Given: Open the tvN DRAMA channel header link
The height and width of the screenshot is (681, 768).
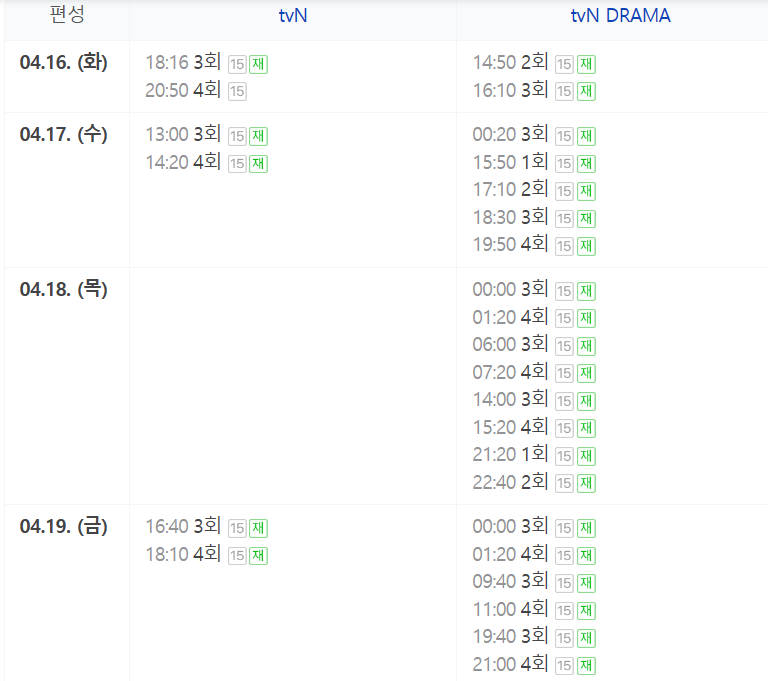Looking at the screenshot, I should point(621,16).
